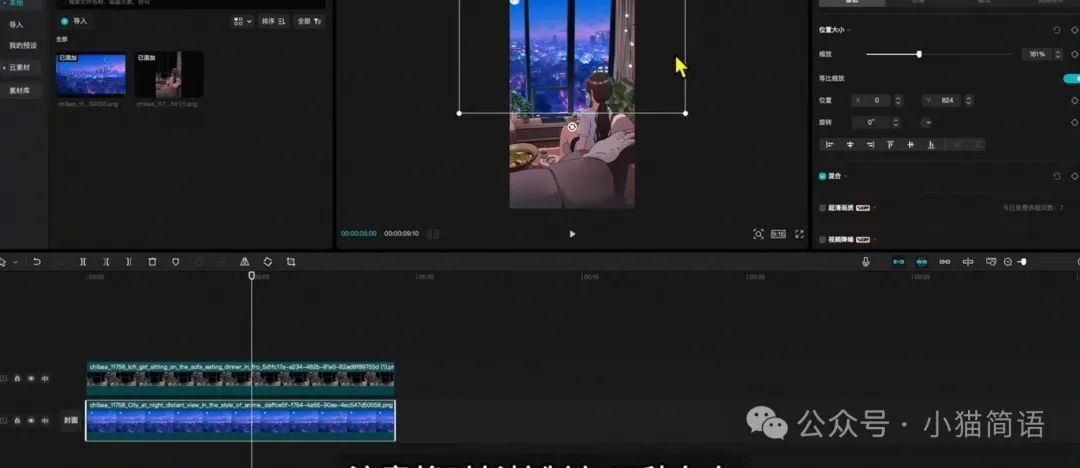Screen dimensions: 1080x468
Task: Click the microphone record icon
Action: (865, 262)
